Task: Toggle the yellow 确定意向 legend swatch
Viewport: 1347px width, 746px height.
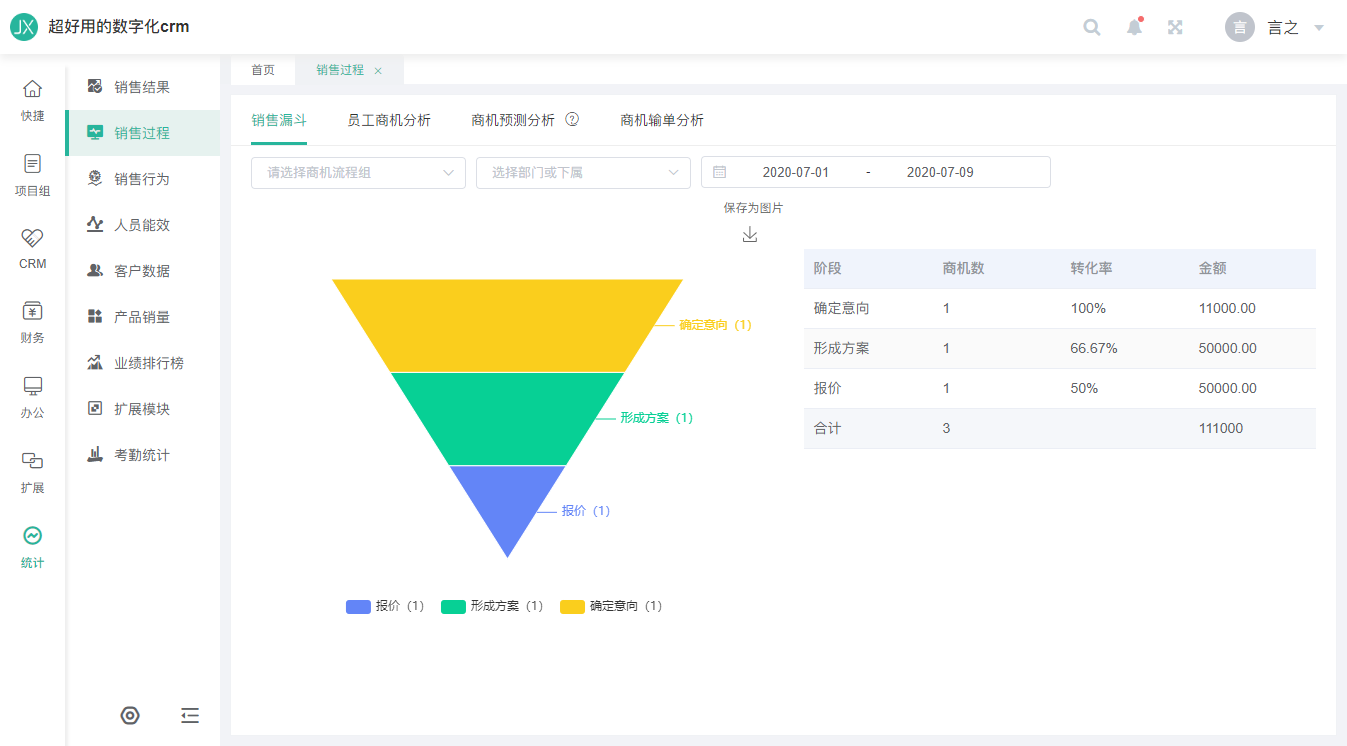Action: tap(572, 606)
